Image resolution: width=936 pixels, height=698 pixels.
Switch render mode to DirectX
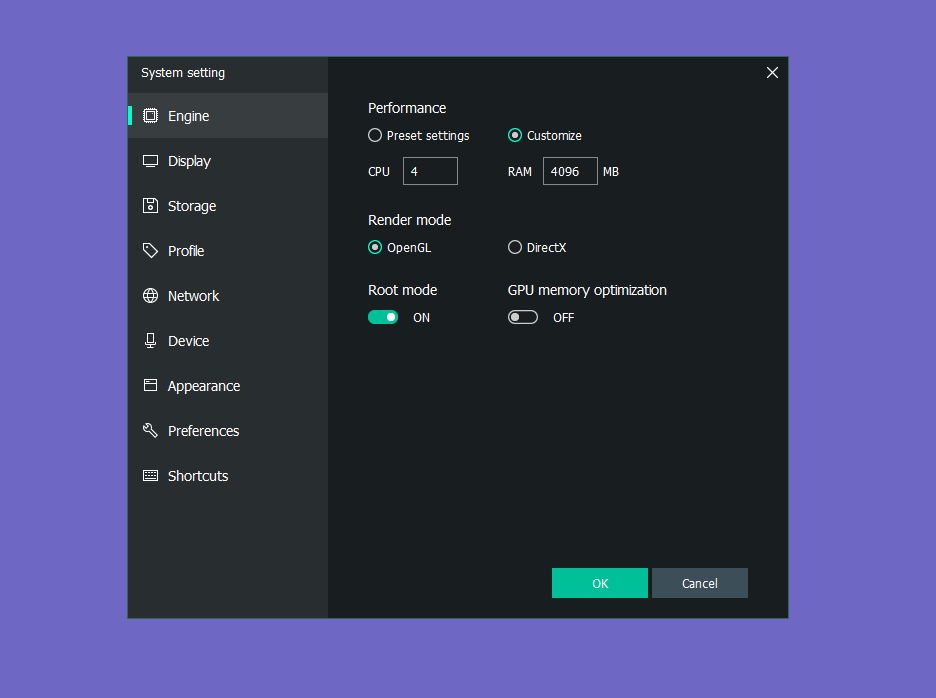pyautogui.click(x=514, y=247)
